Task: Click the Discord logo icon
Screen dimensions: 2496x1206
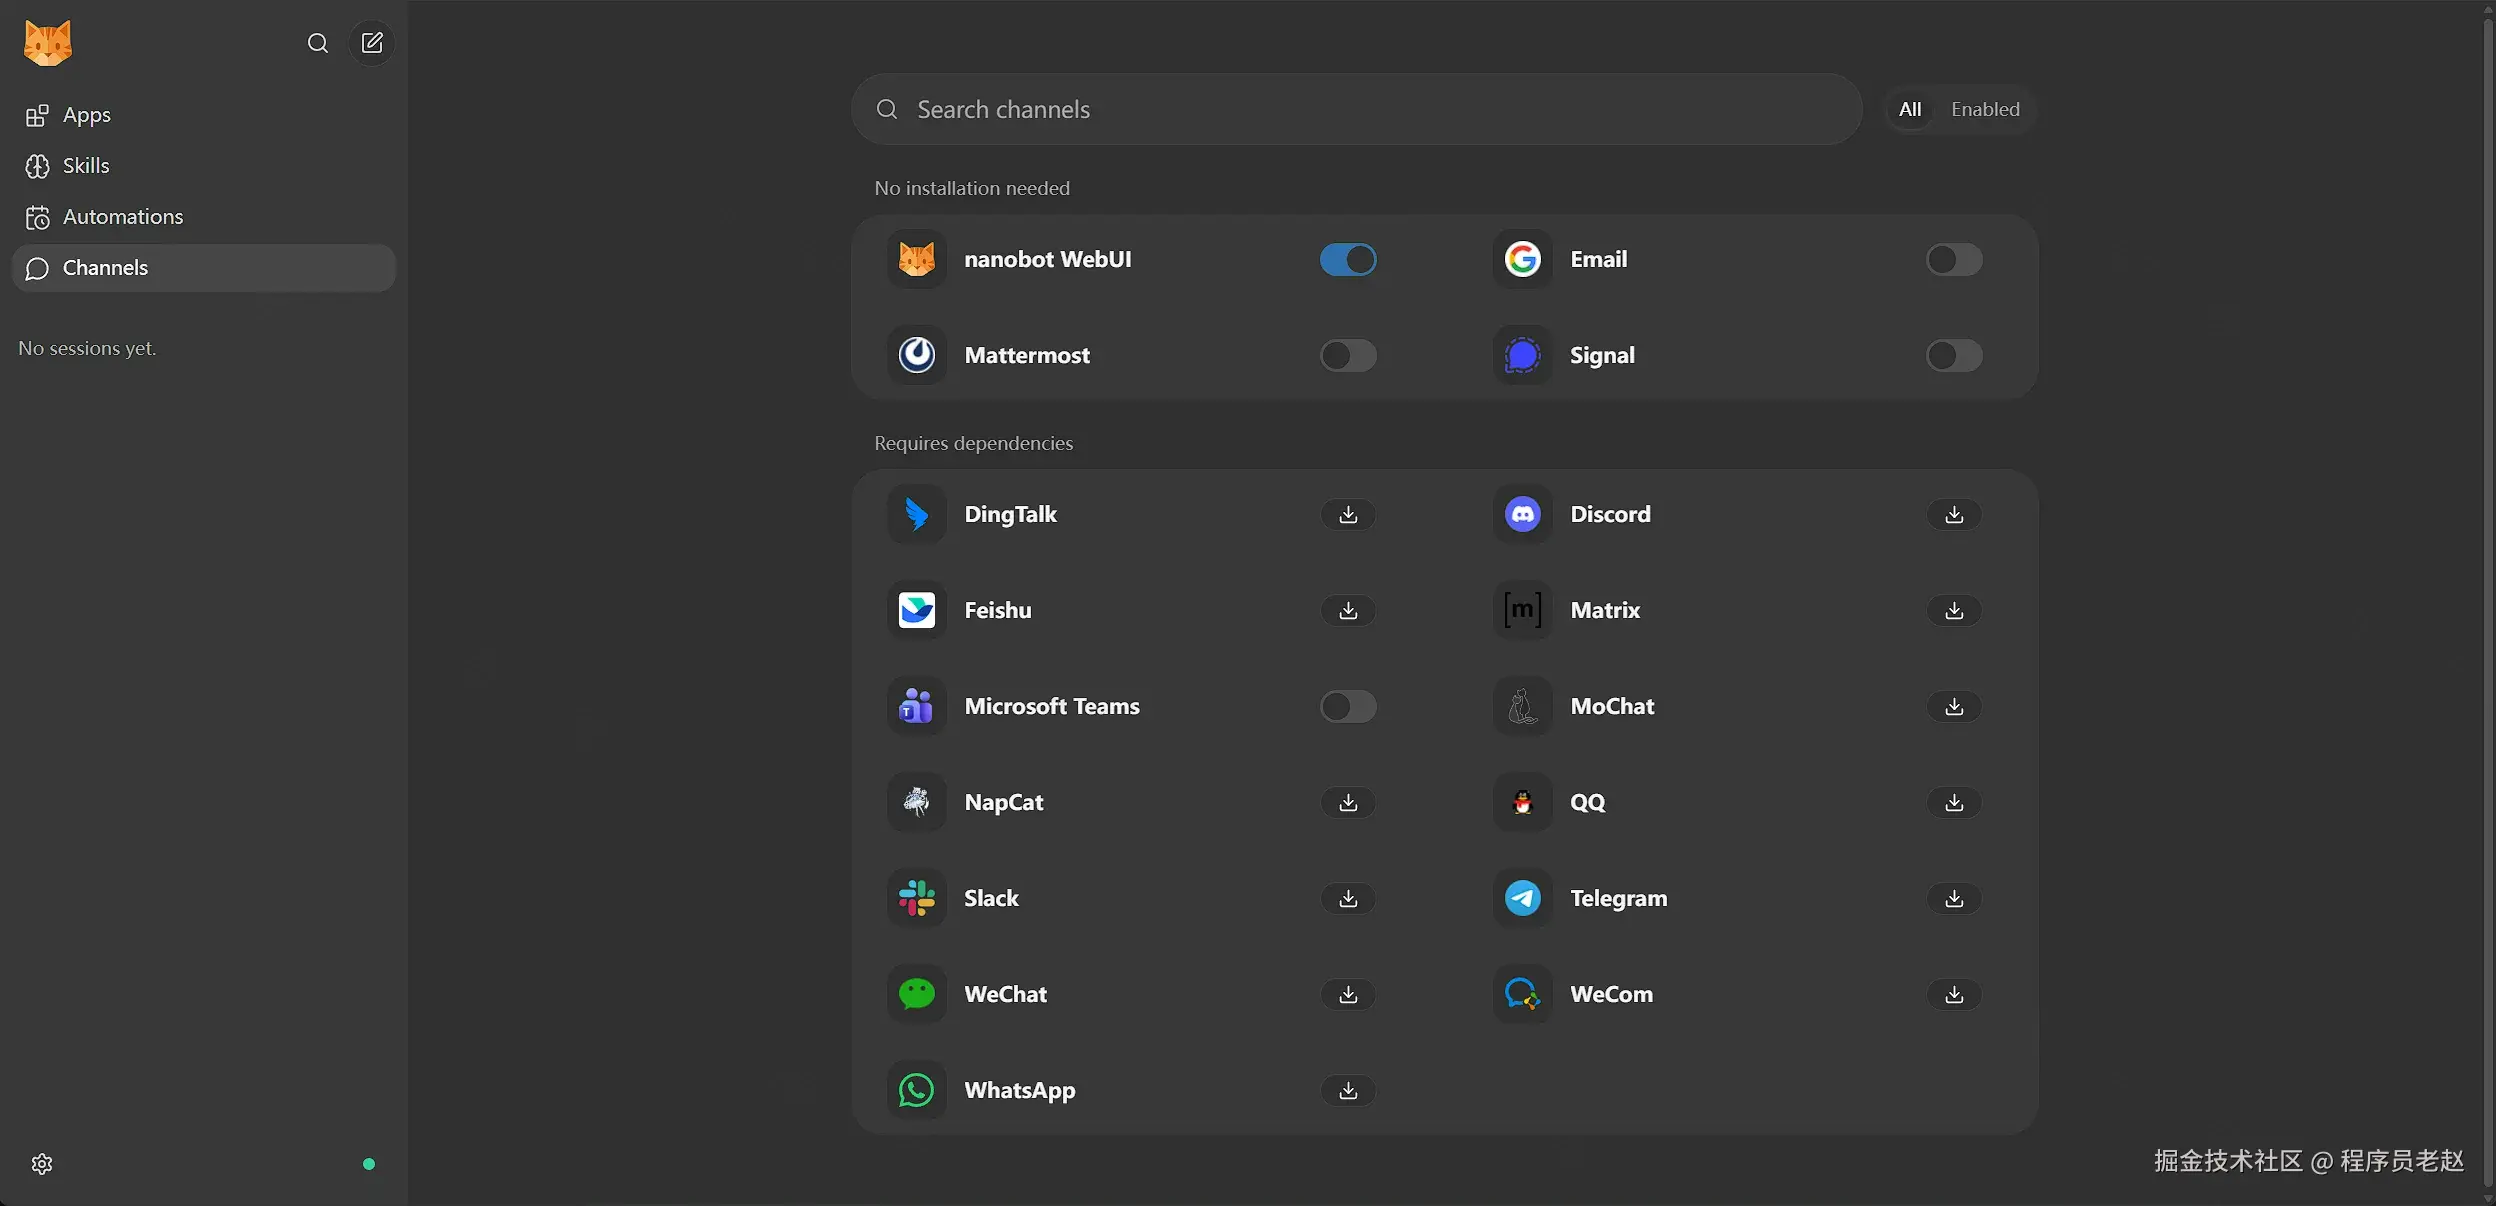Action: tap(1523, 514)
